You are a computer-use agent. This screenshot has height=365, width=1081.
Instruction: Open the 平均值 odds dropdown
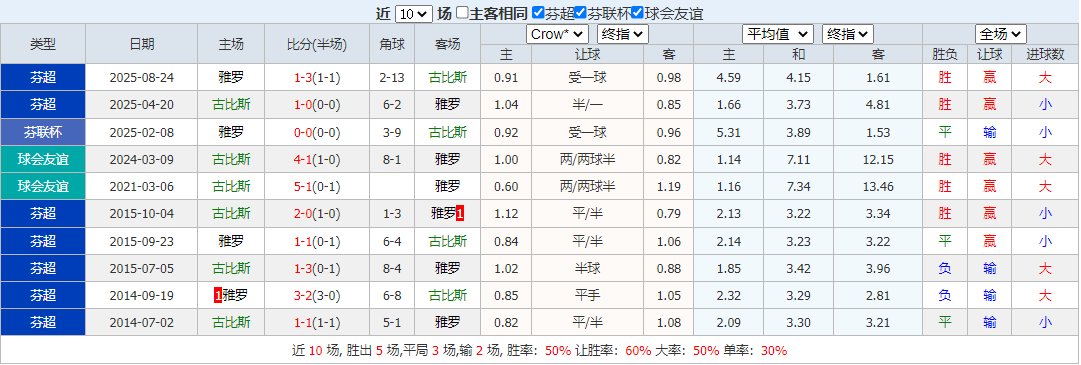point(778,34)
